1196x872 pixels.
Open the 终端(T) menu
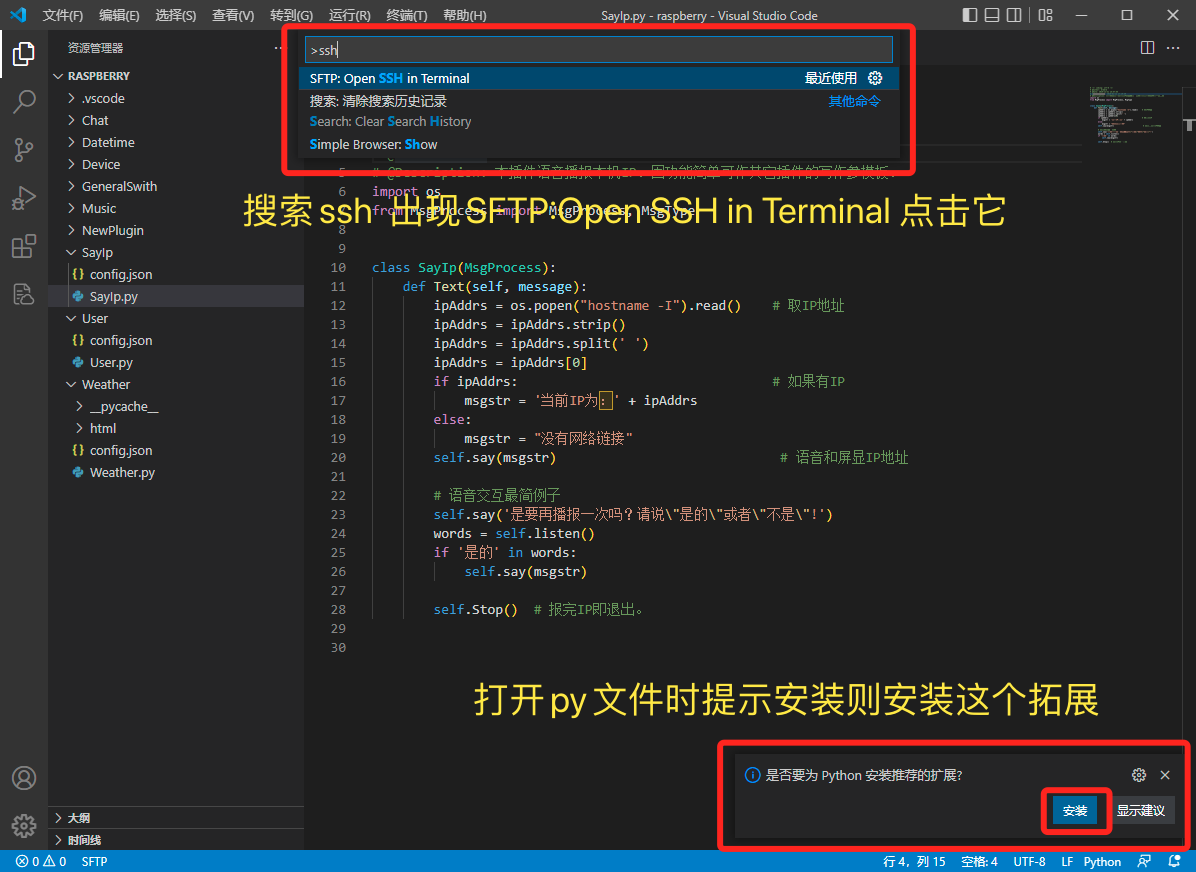pos(407,15)
